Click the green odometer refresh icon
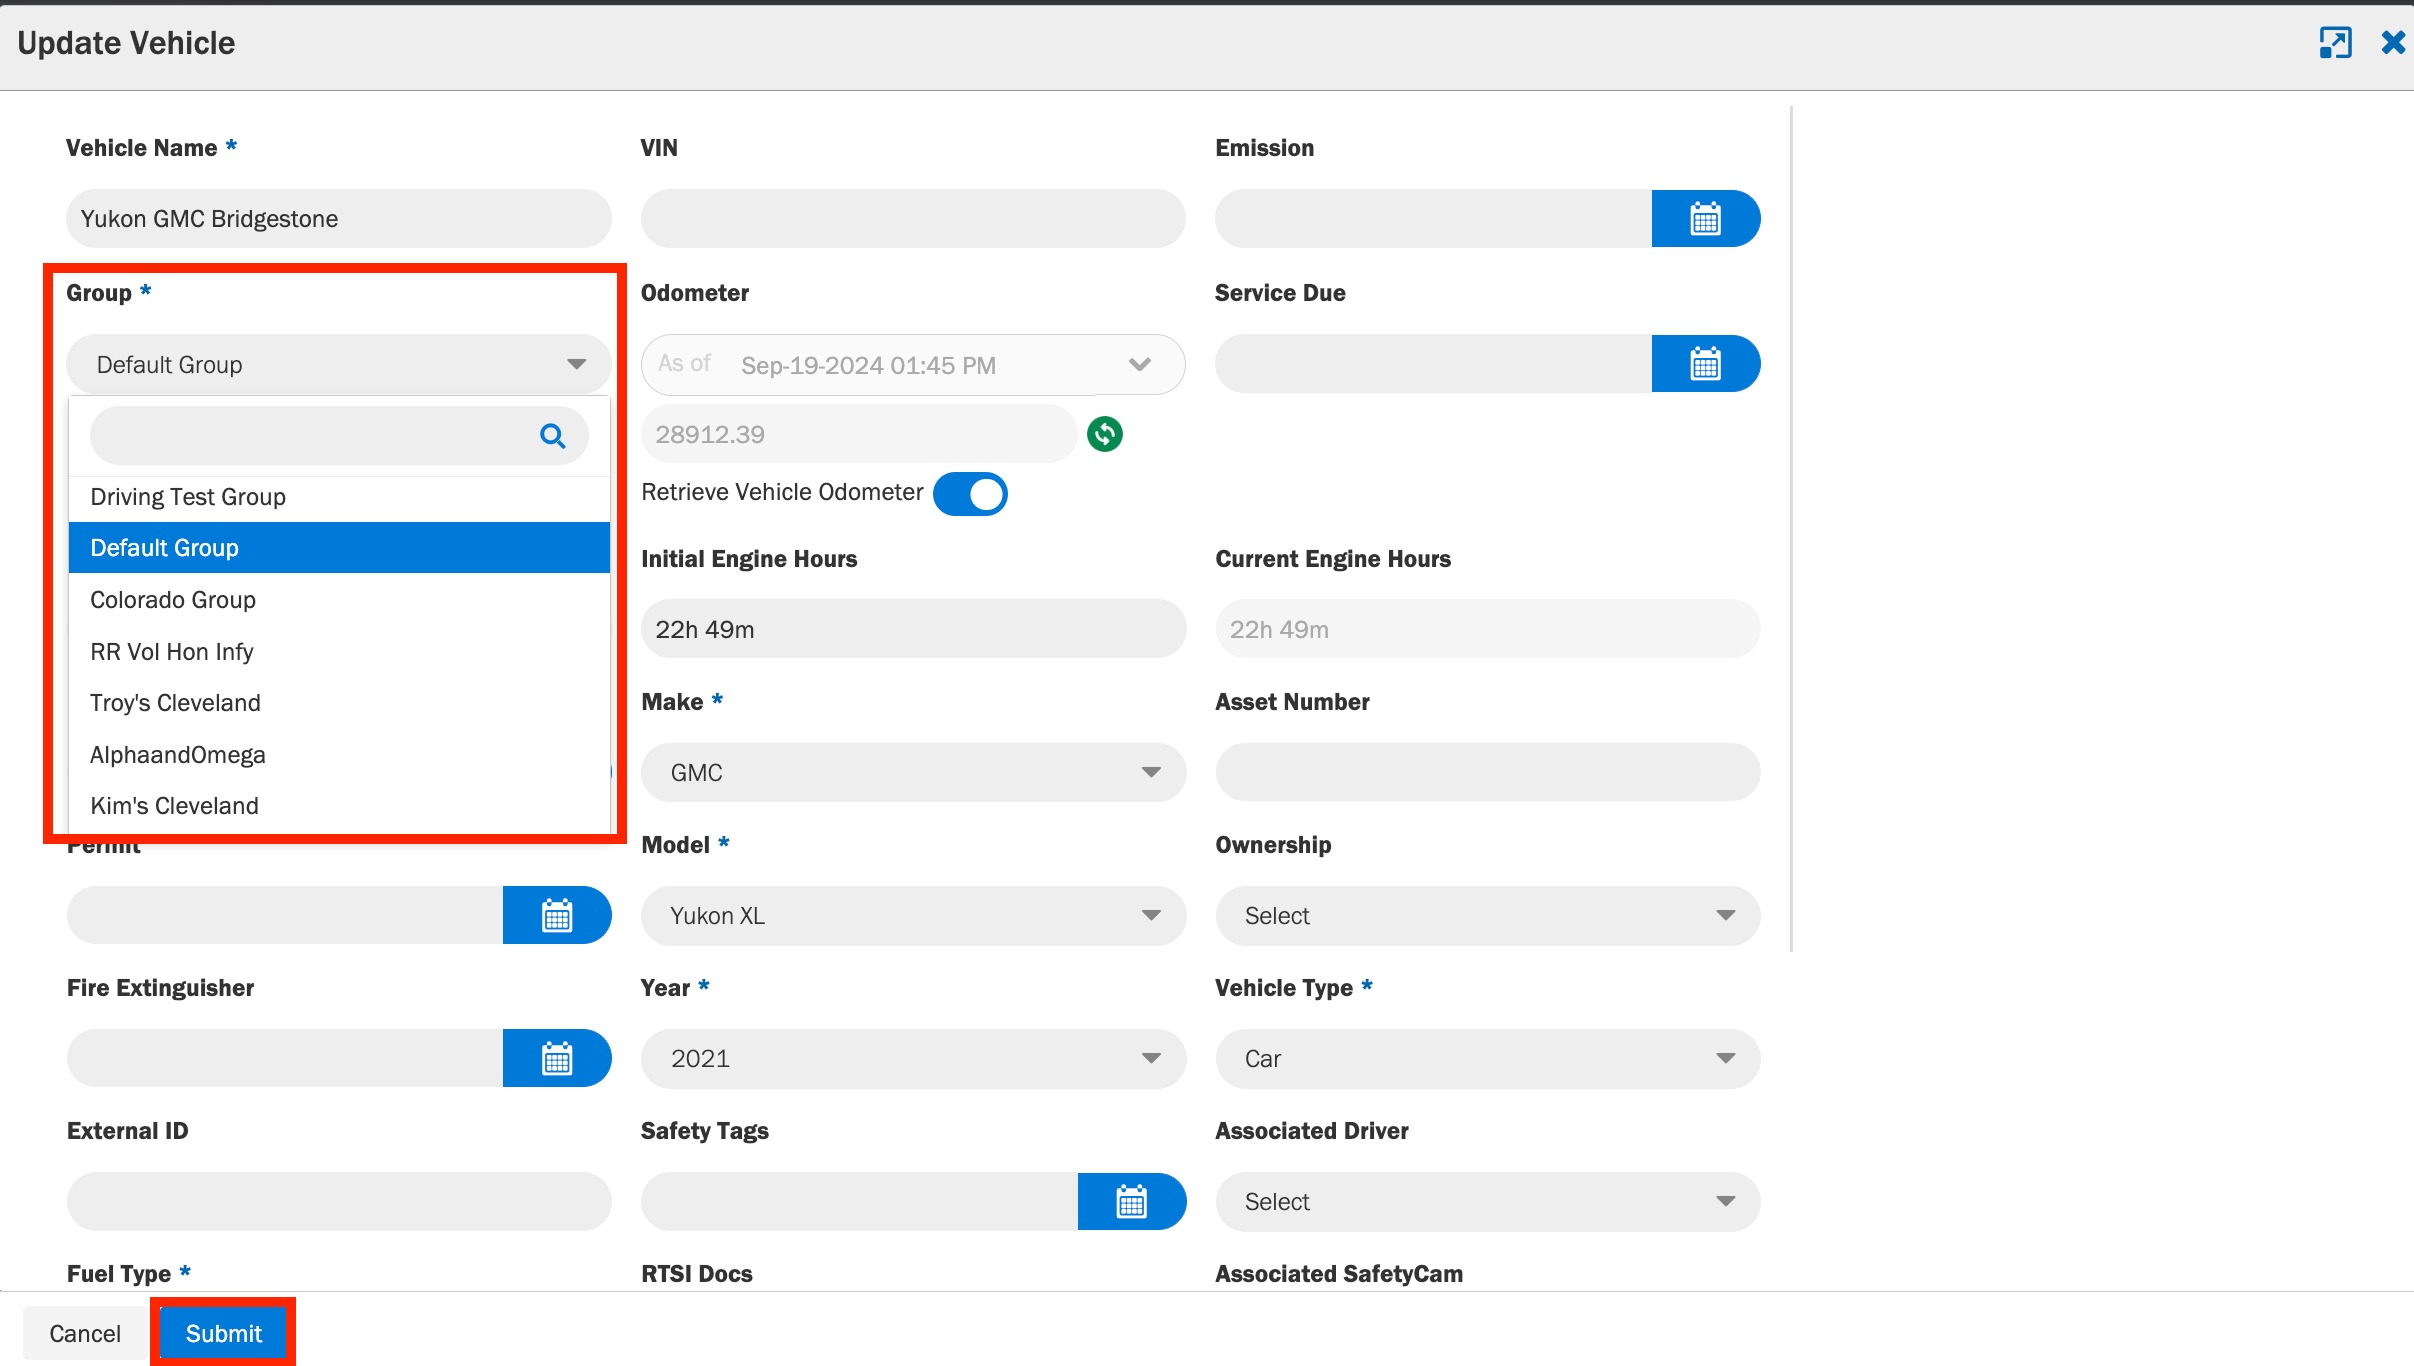 [x=1105, y=434]
